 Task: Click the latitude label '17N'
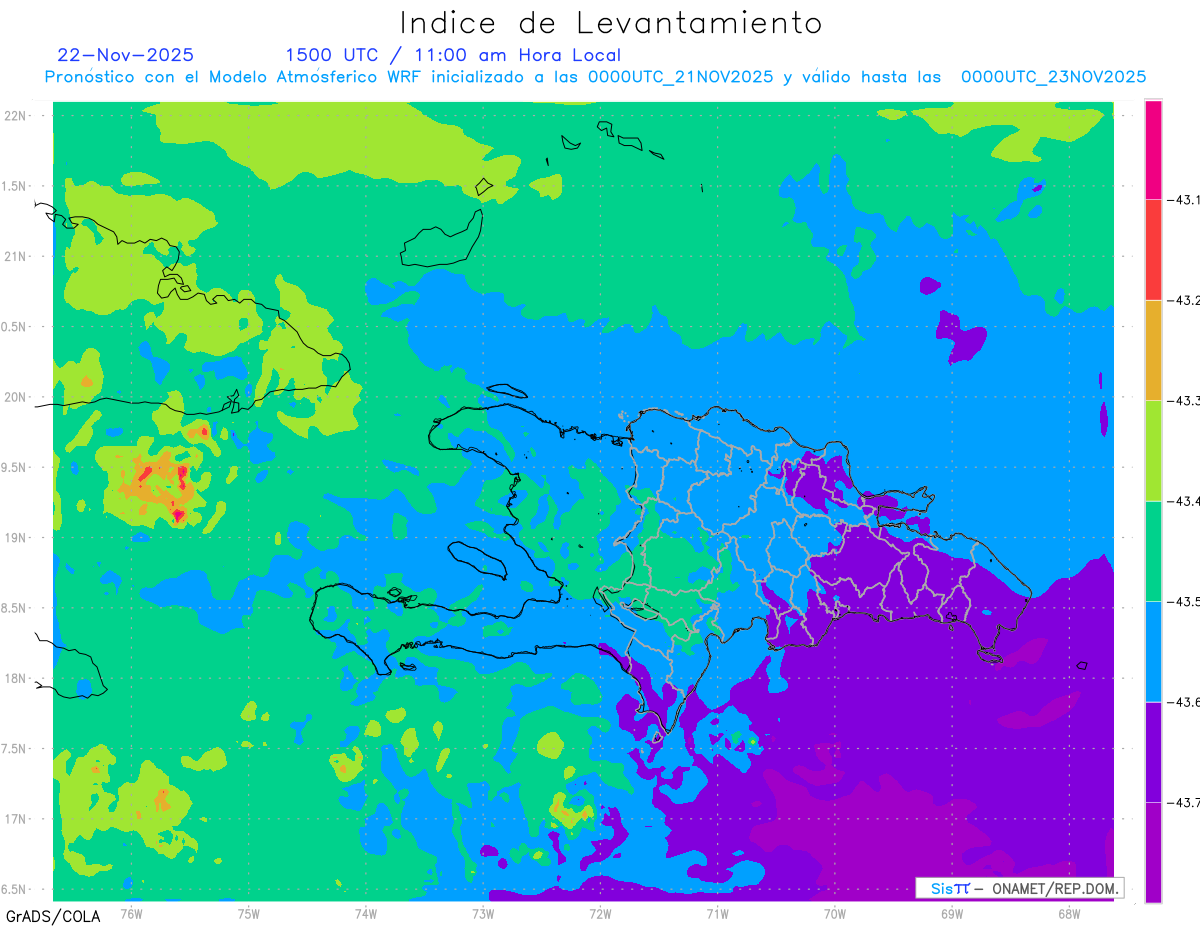point(15,819)
